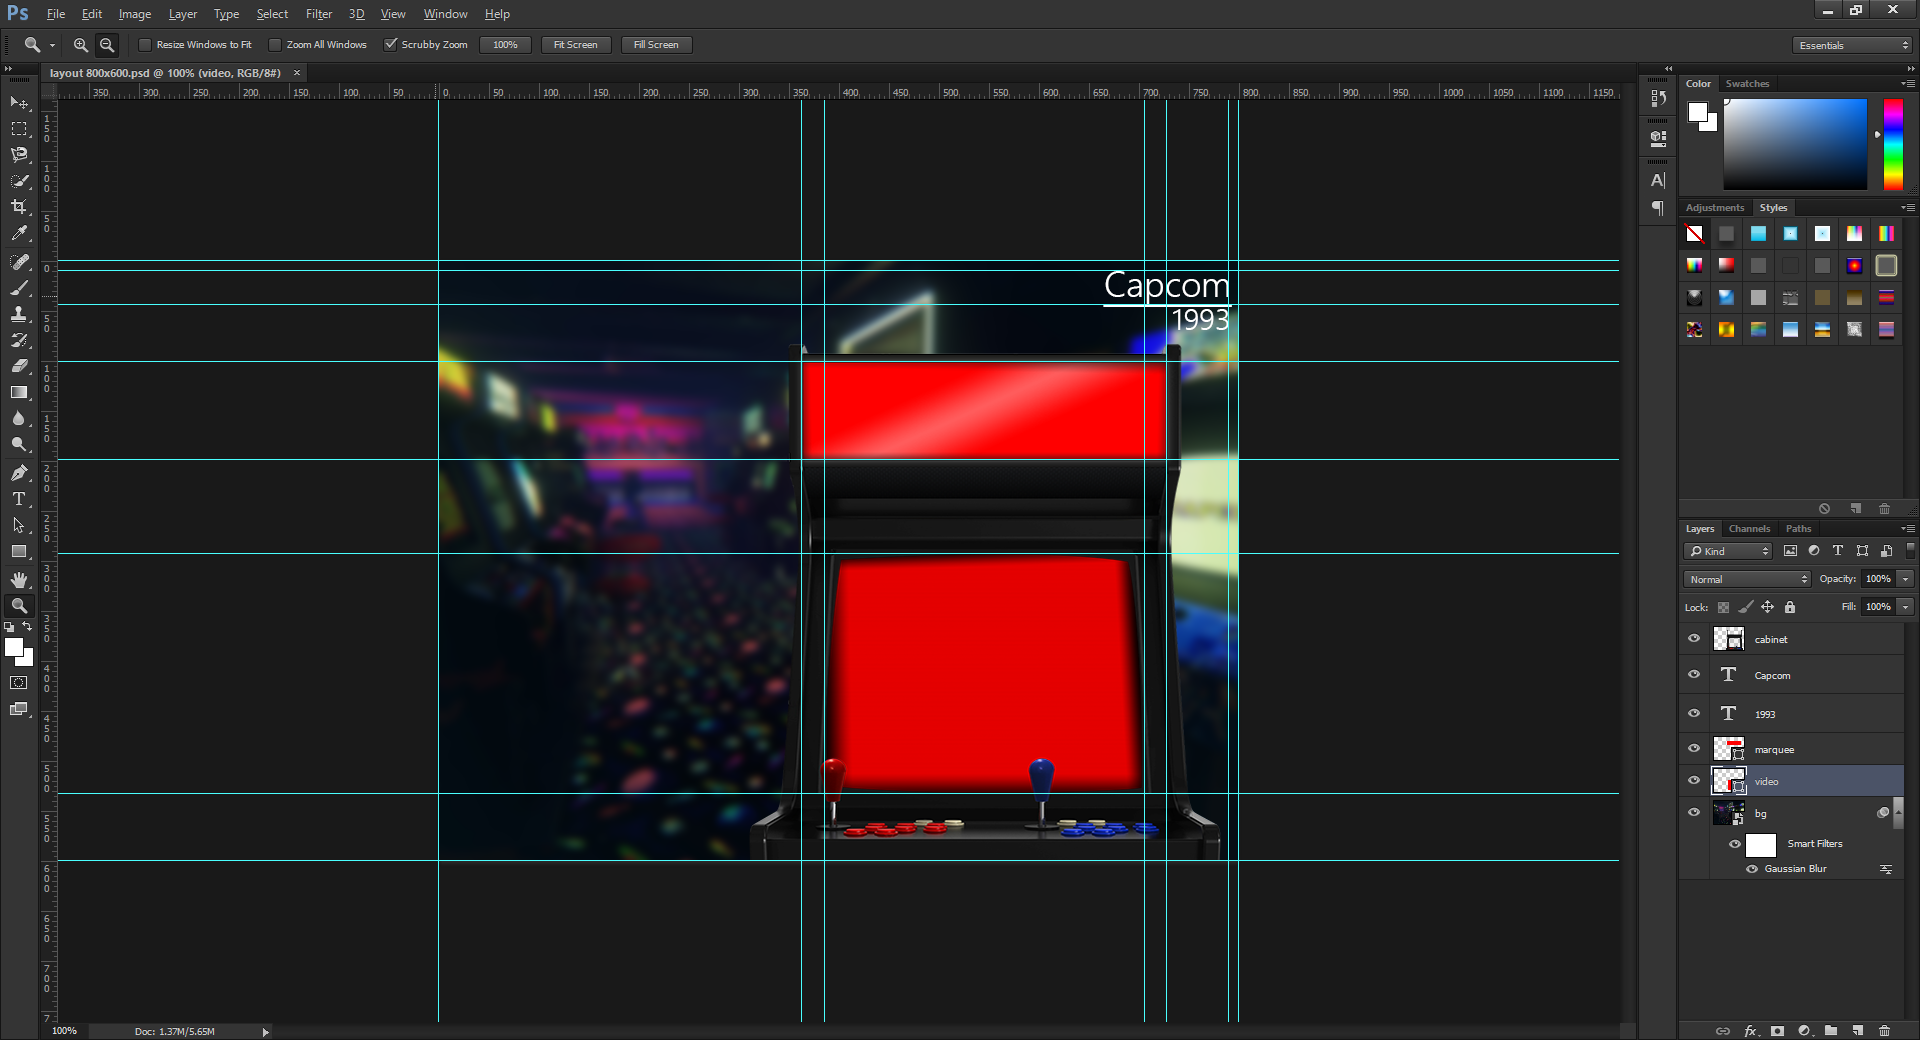
Task: Select the Move tool
Action: 19,103
